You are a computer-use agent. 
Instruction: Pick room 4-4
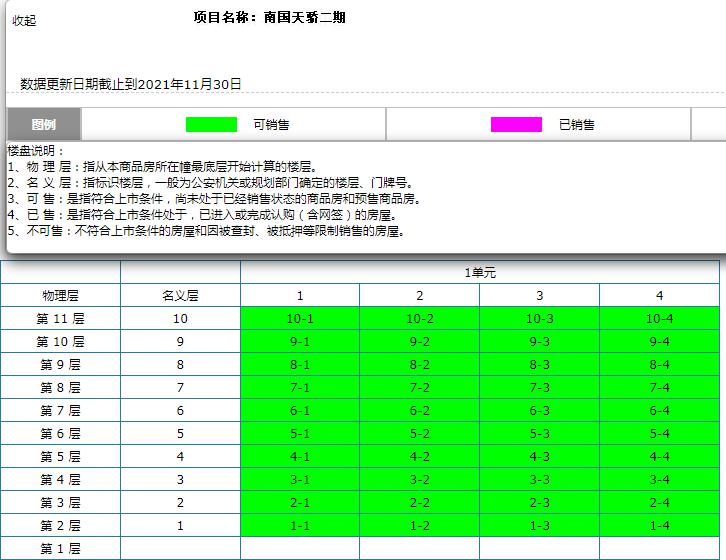coord(659,456)
